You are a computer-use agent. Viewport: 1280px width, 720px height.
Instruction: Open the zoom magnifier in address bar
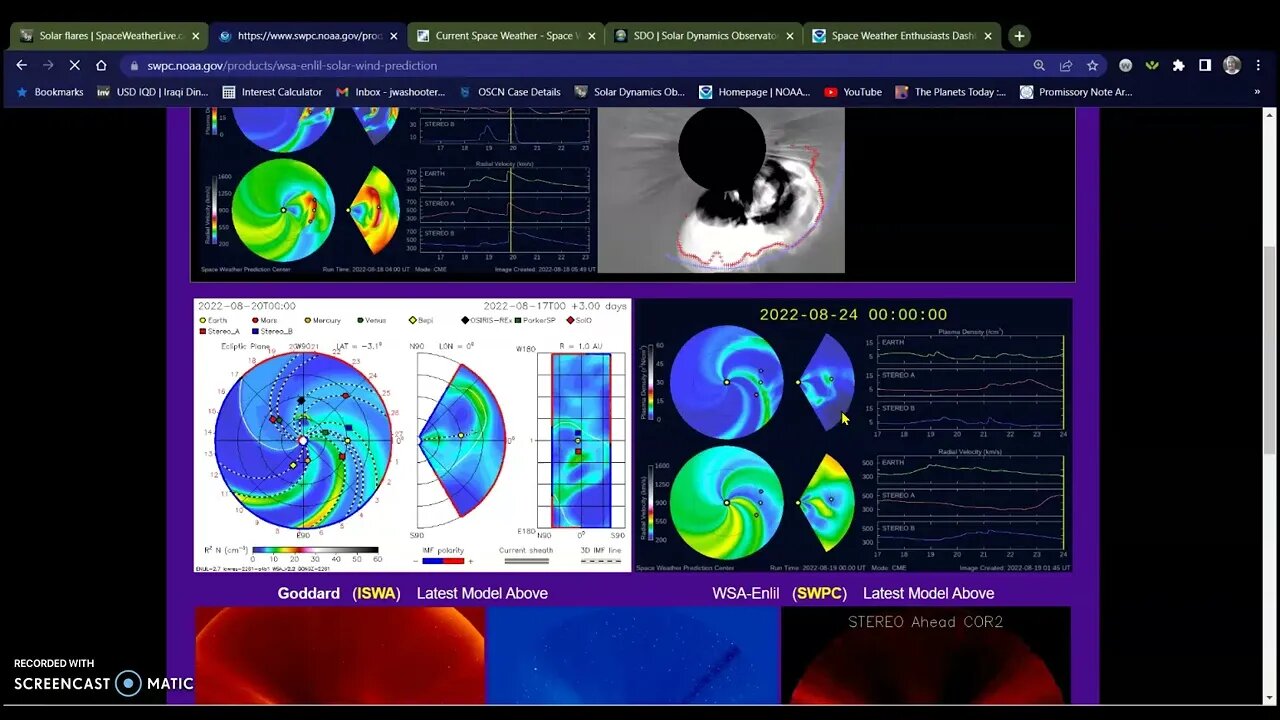(1039, 65)
